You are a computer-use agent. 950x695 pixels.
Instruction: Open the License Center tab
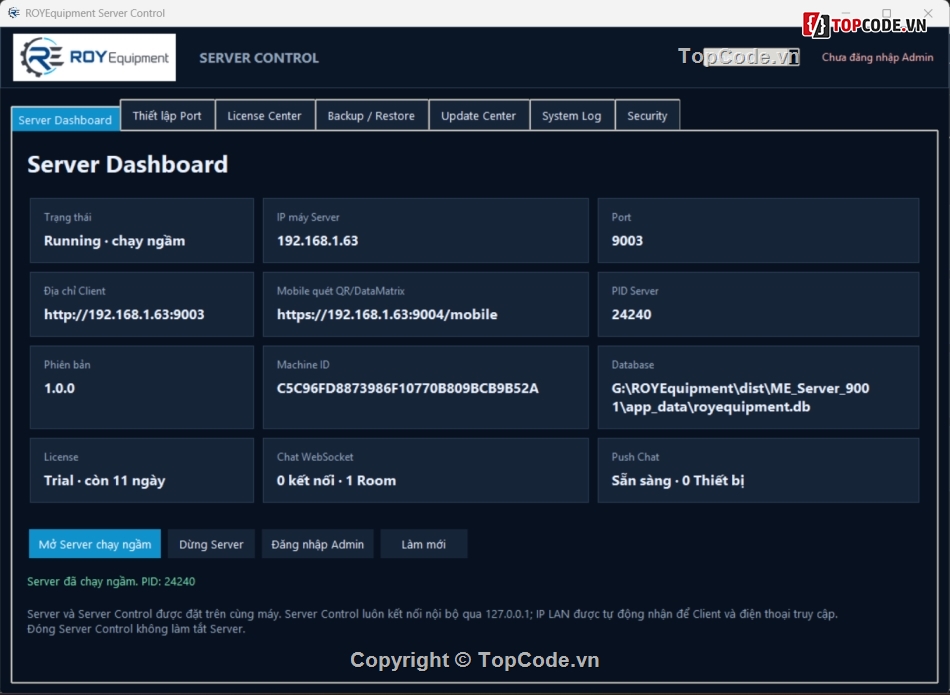(264, 115)
